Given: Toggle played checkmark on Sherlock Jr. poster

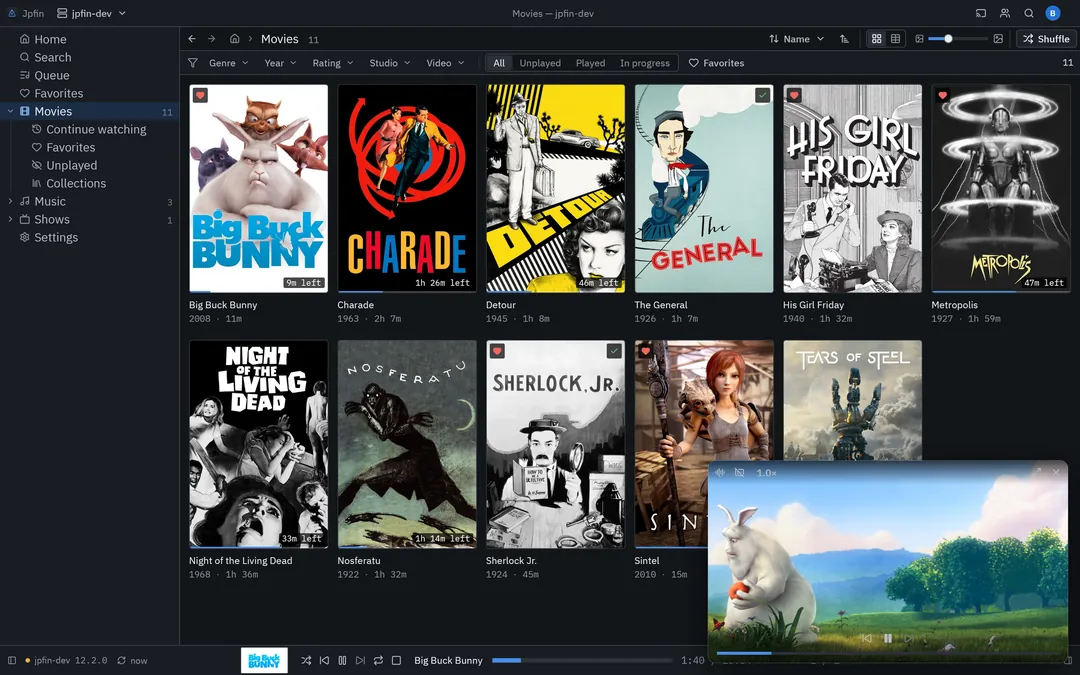Looking at the screenshot, I should pos(614,351).
